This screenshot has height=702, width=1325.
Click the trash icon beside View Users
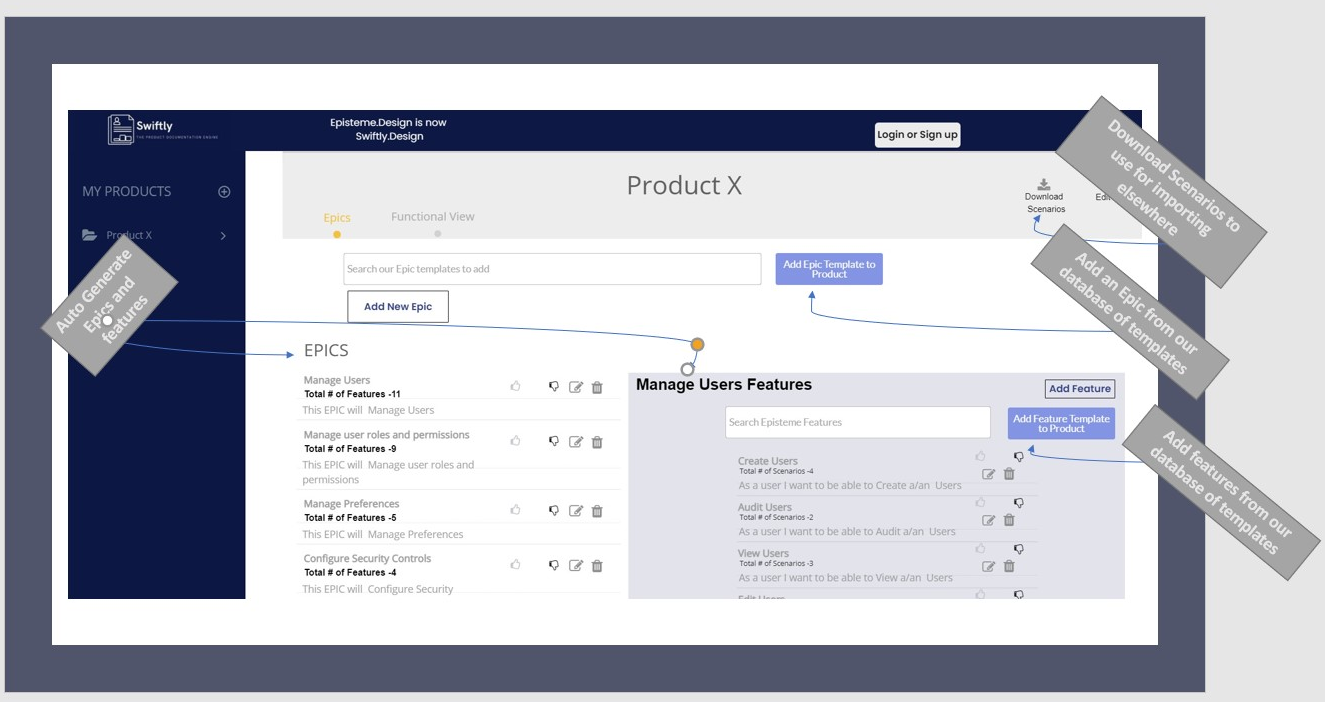1010,565
